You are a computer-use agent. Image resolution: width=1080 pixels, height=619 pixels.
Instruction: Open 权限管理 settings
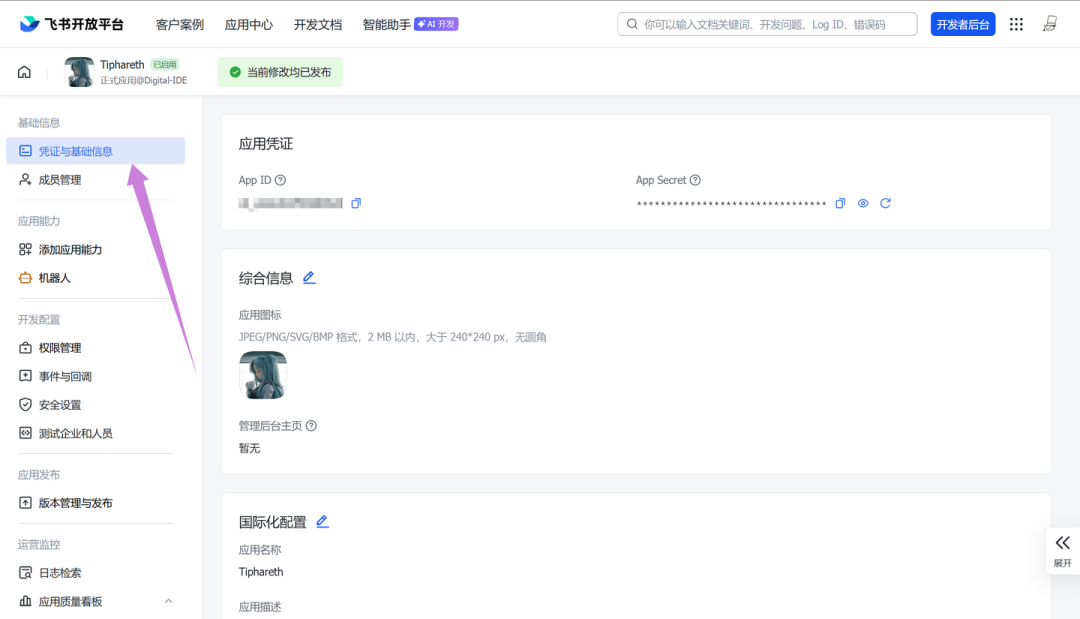click(60, 348)
